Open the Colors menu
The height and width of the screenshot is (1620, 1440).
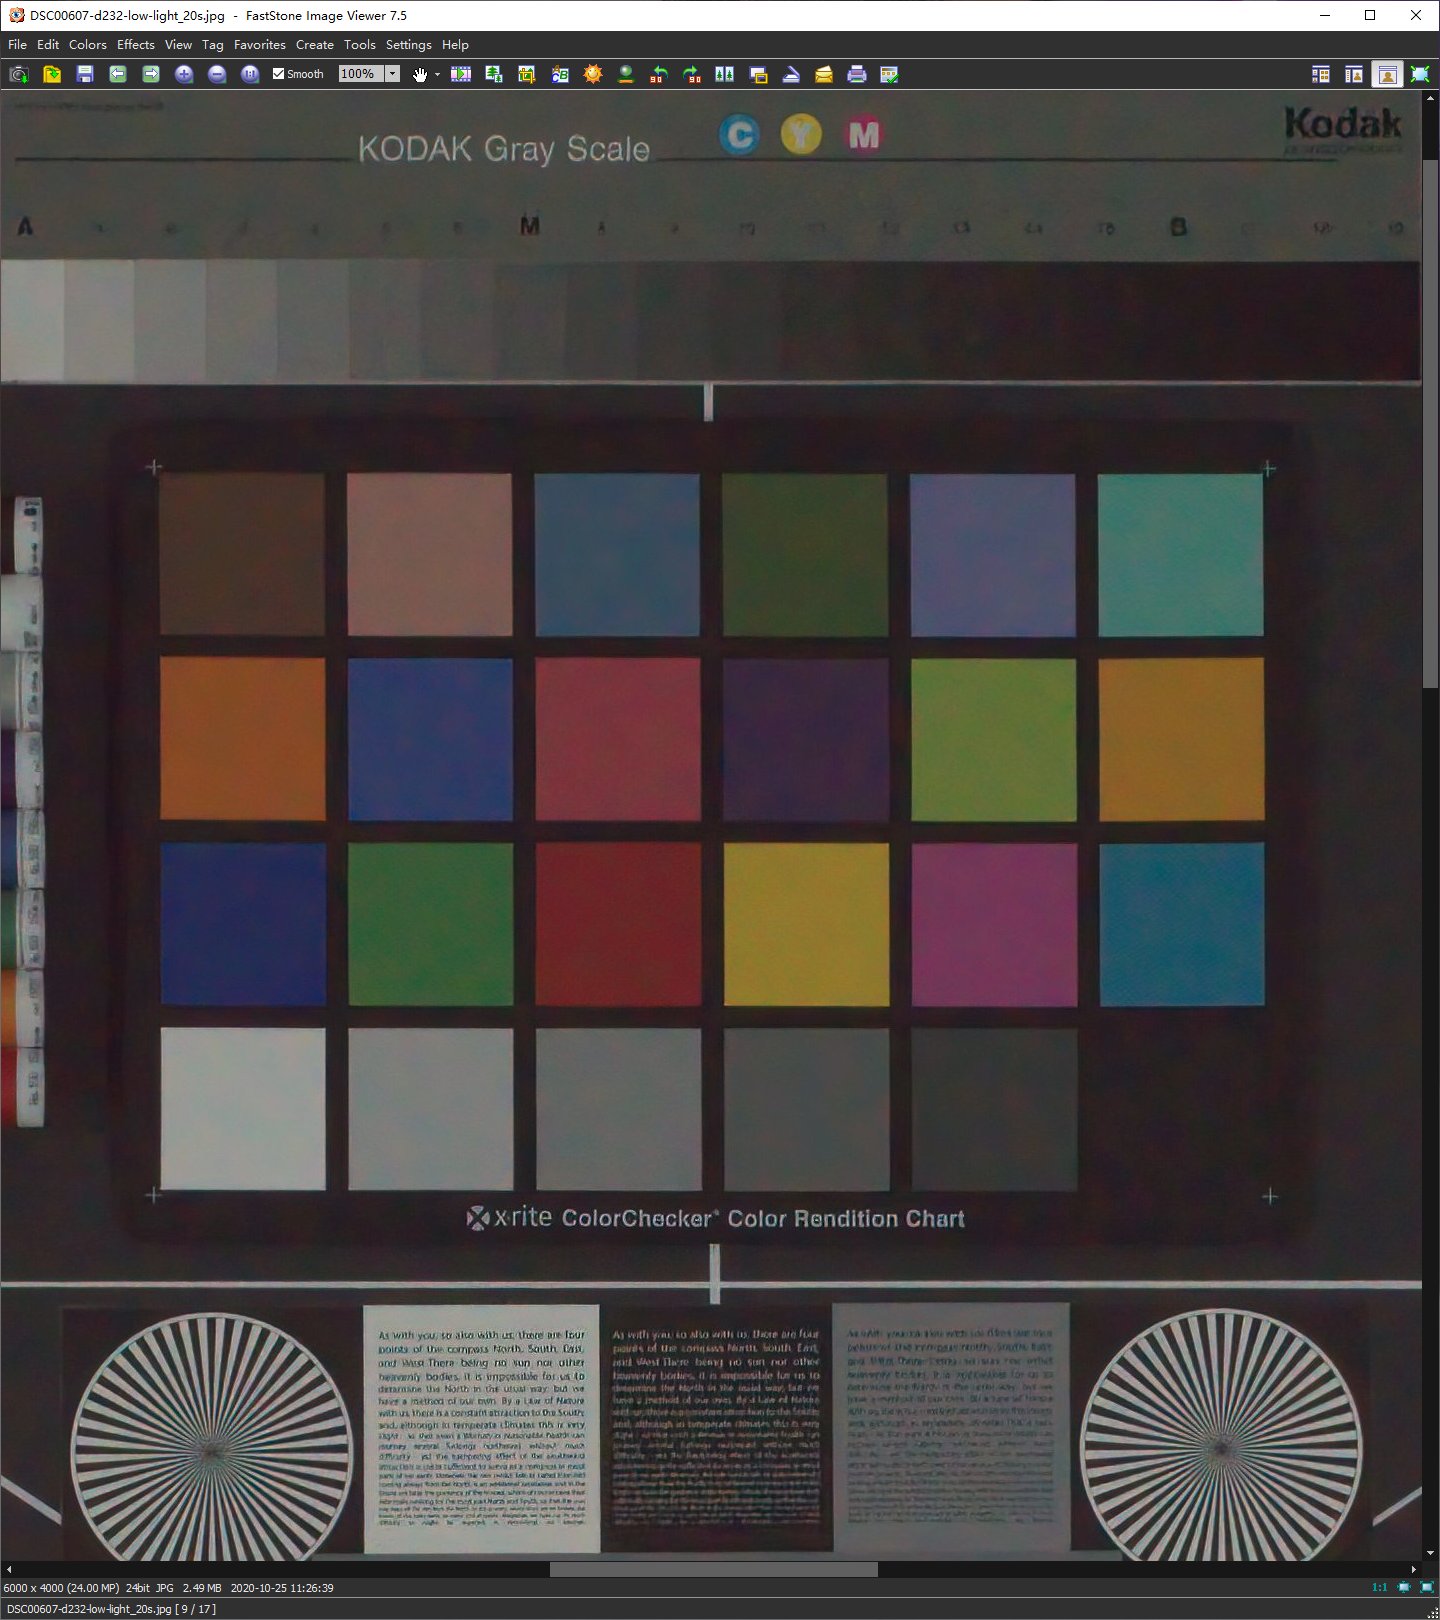(x=88, y=45)
